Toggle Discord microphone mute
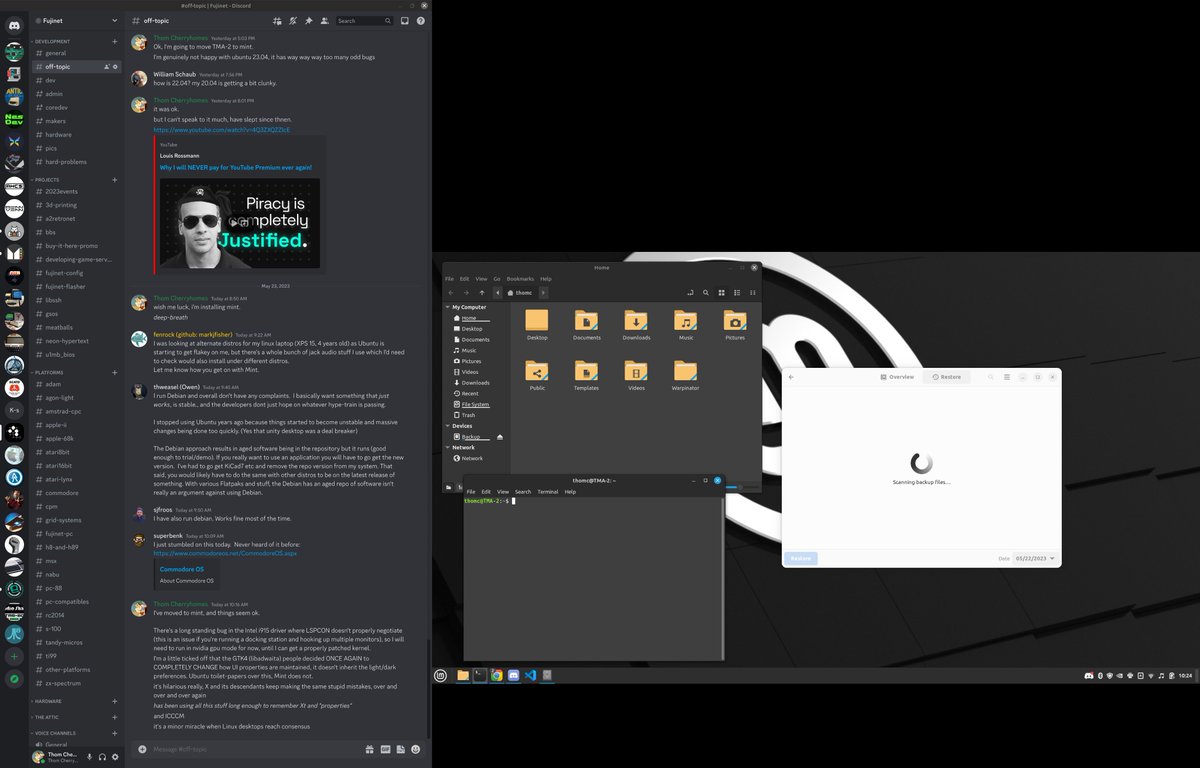The width and height of the screenshot is (1200, 768). pos(89,757)
